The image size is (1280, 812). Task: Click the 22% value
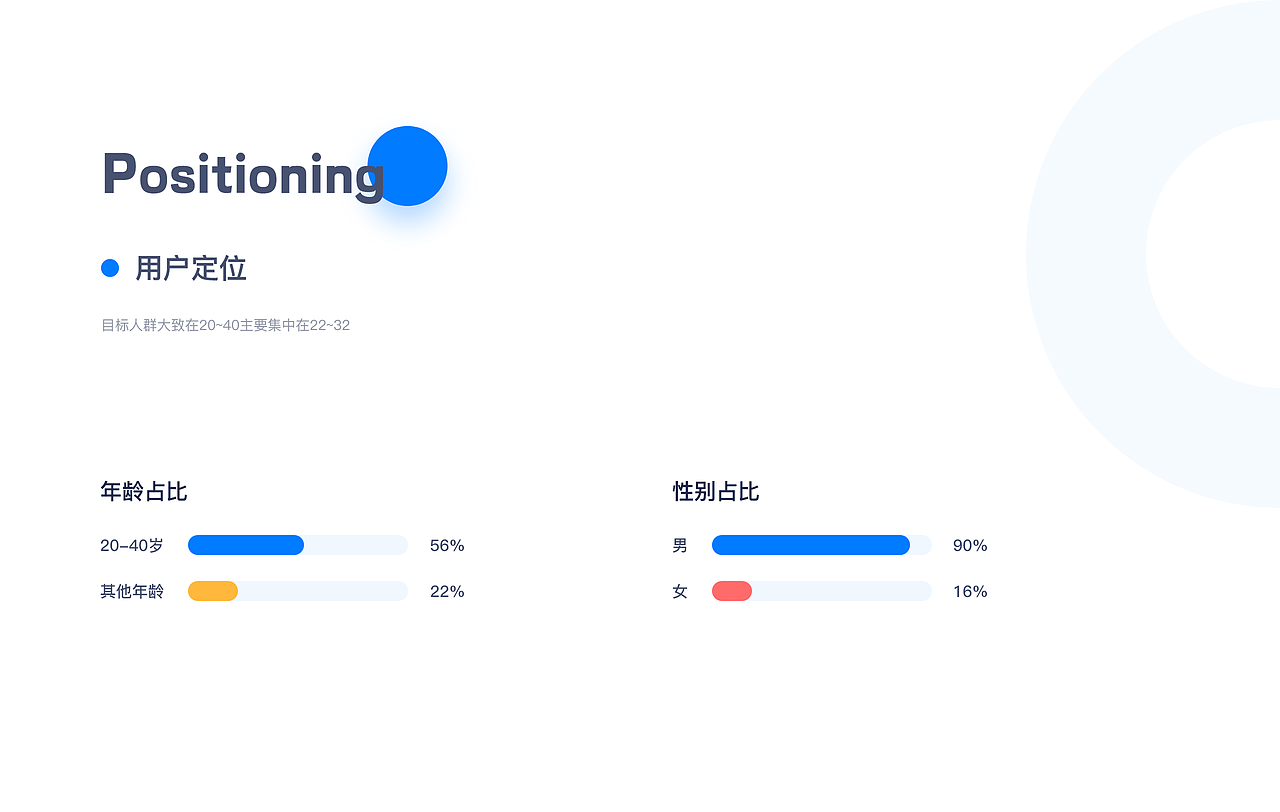(447, 591)
